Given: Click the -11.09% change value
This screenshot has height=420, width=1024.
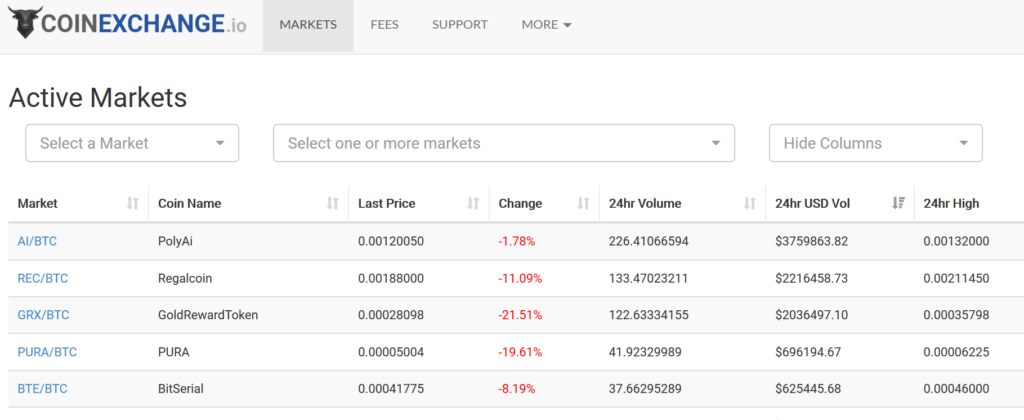Looking at the screenshot, I should click(520, 278).
